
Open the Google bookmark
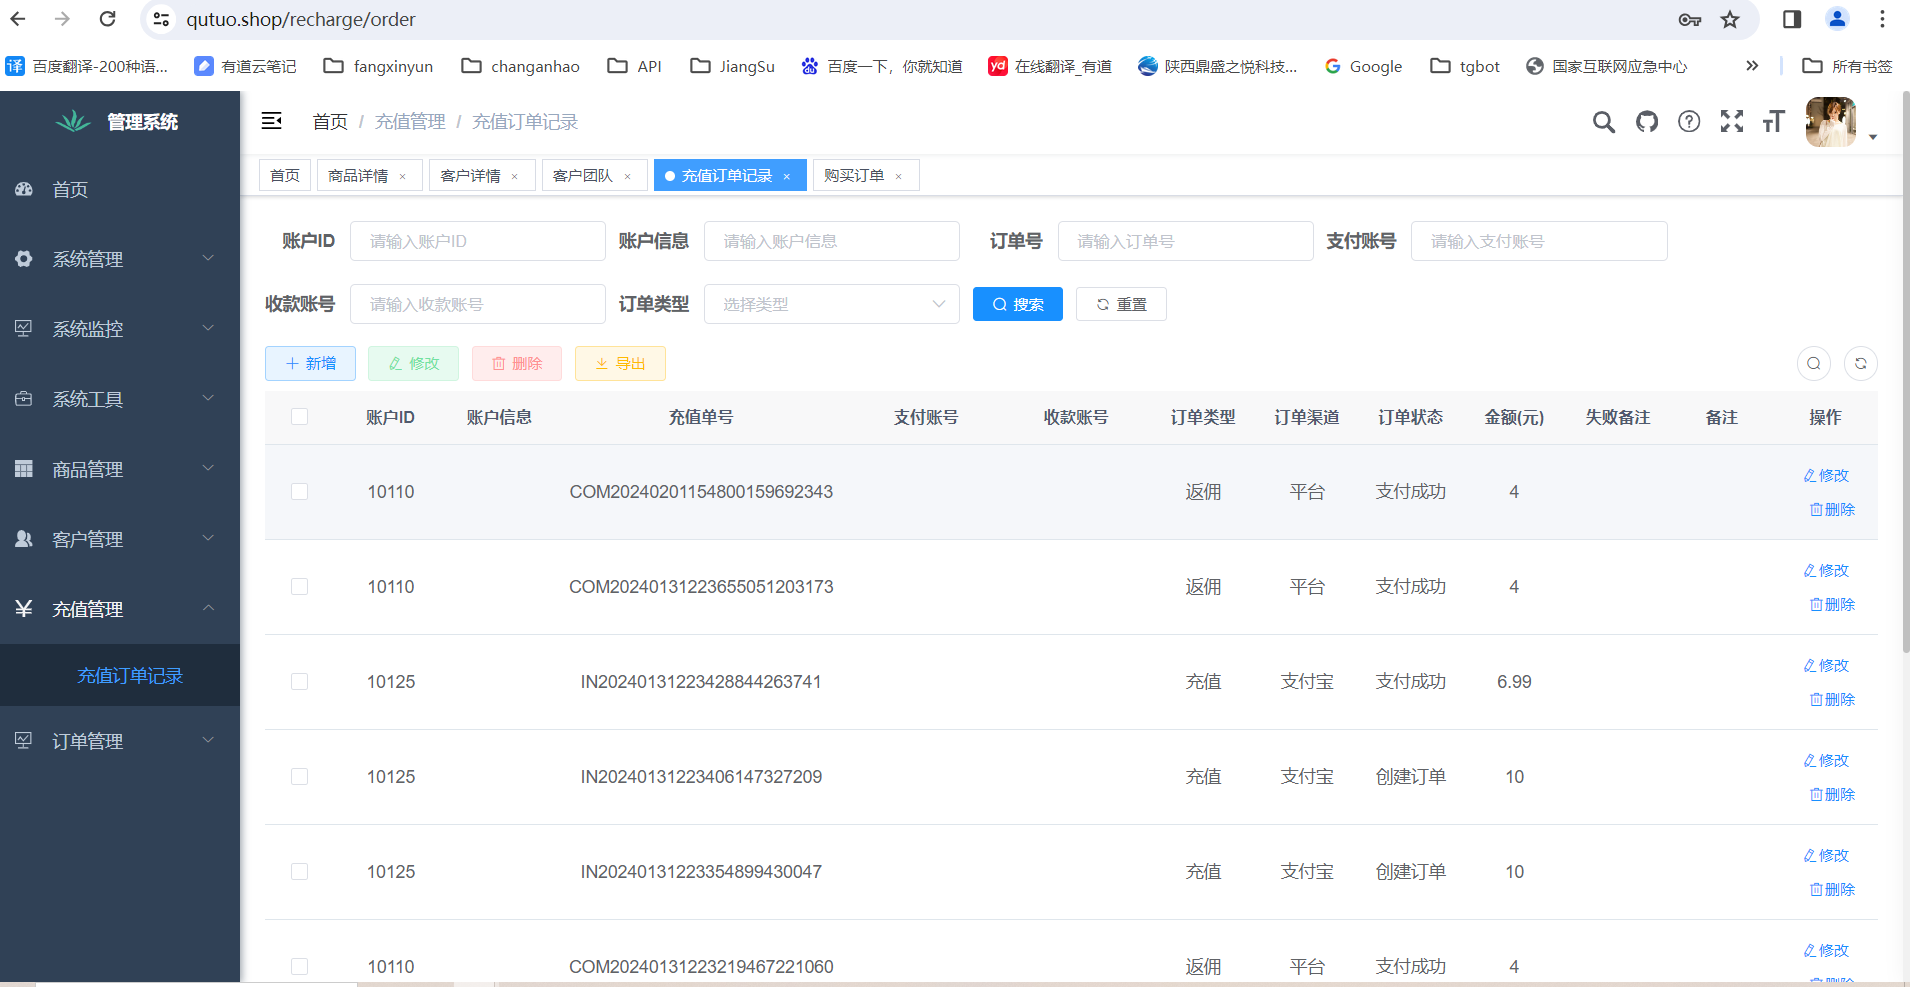click(1363, 66)
